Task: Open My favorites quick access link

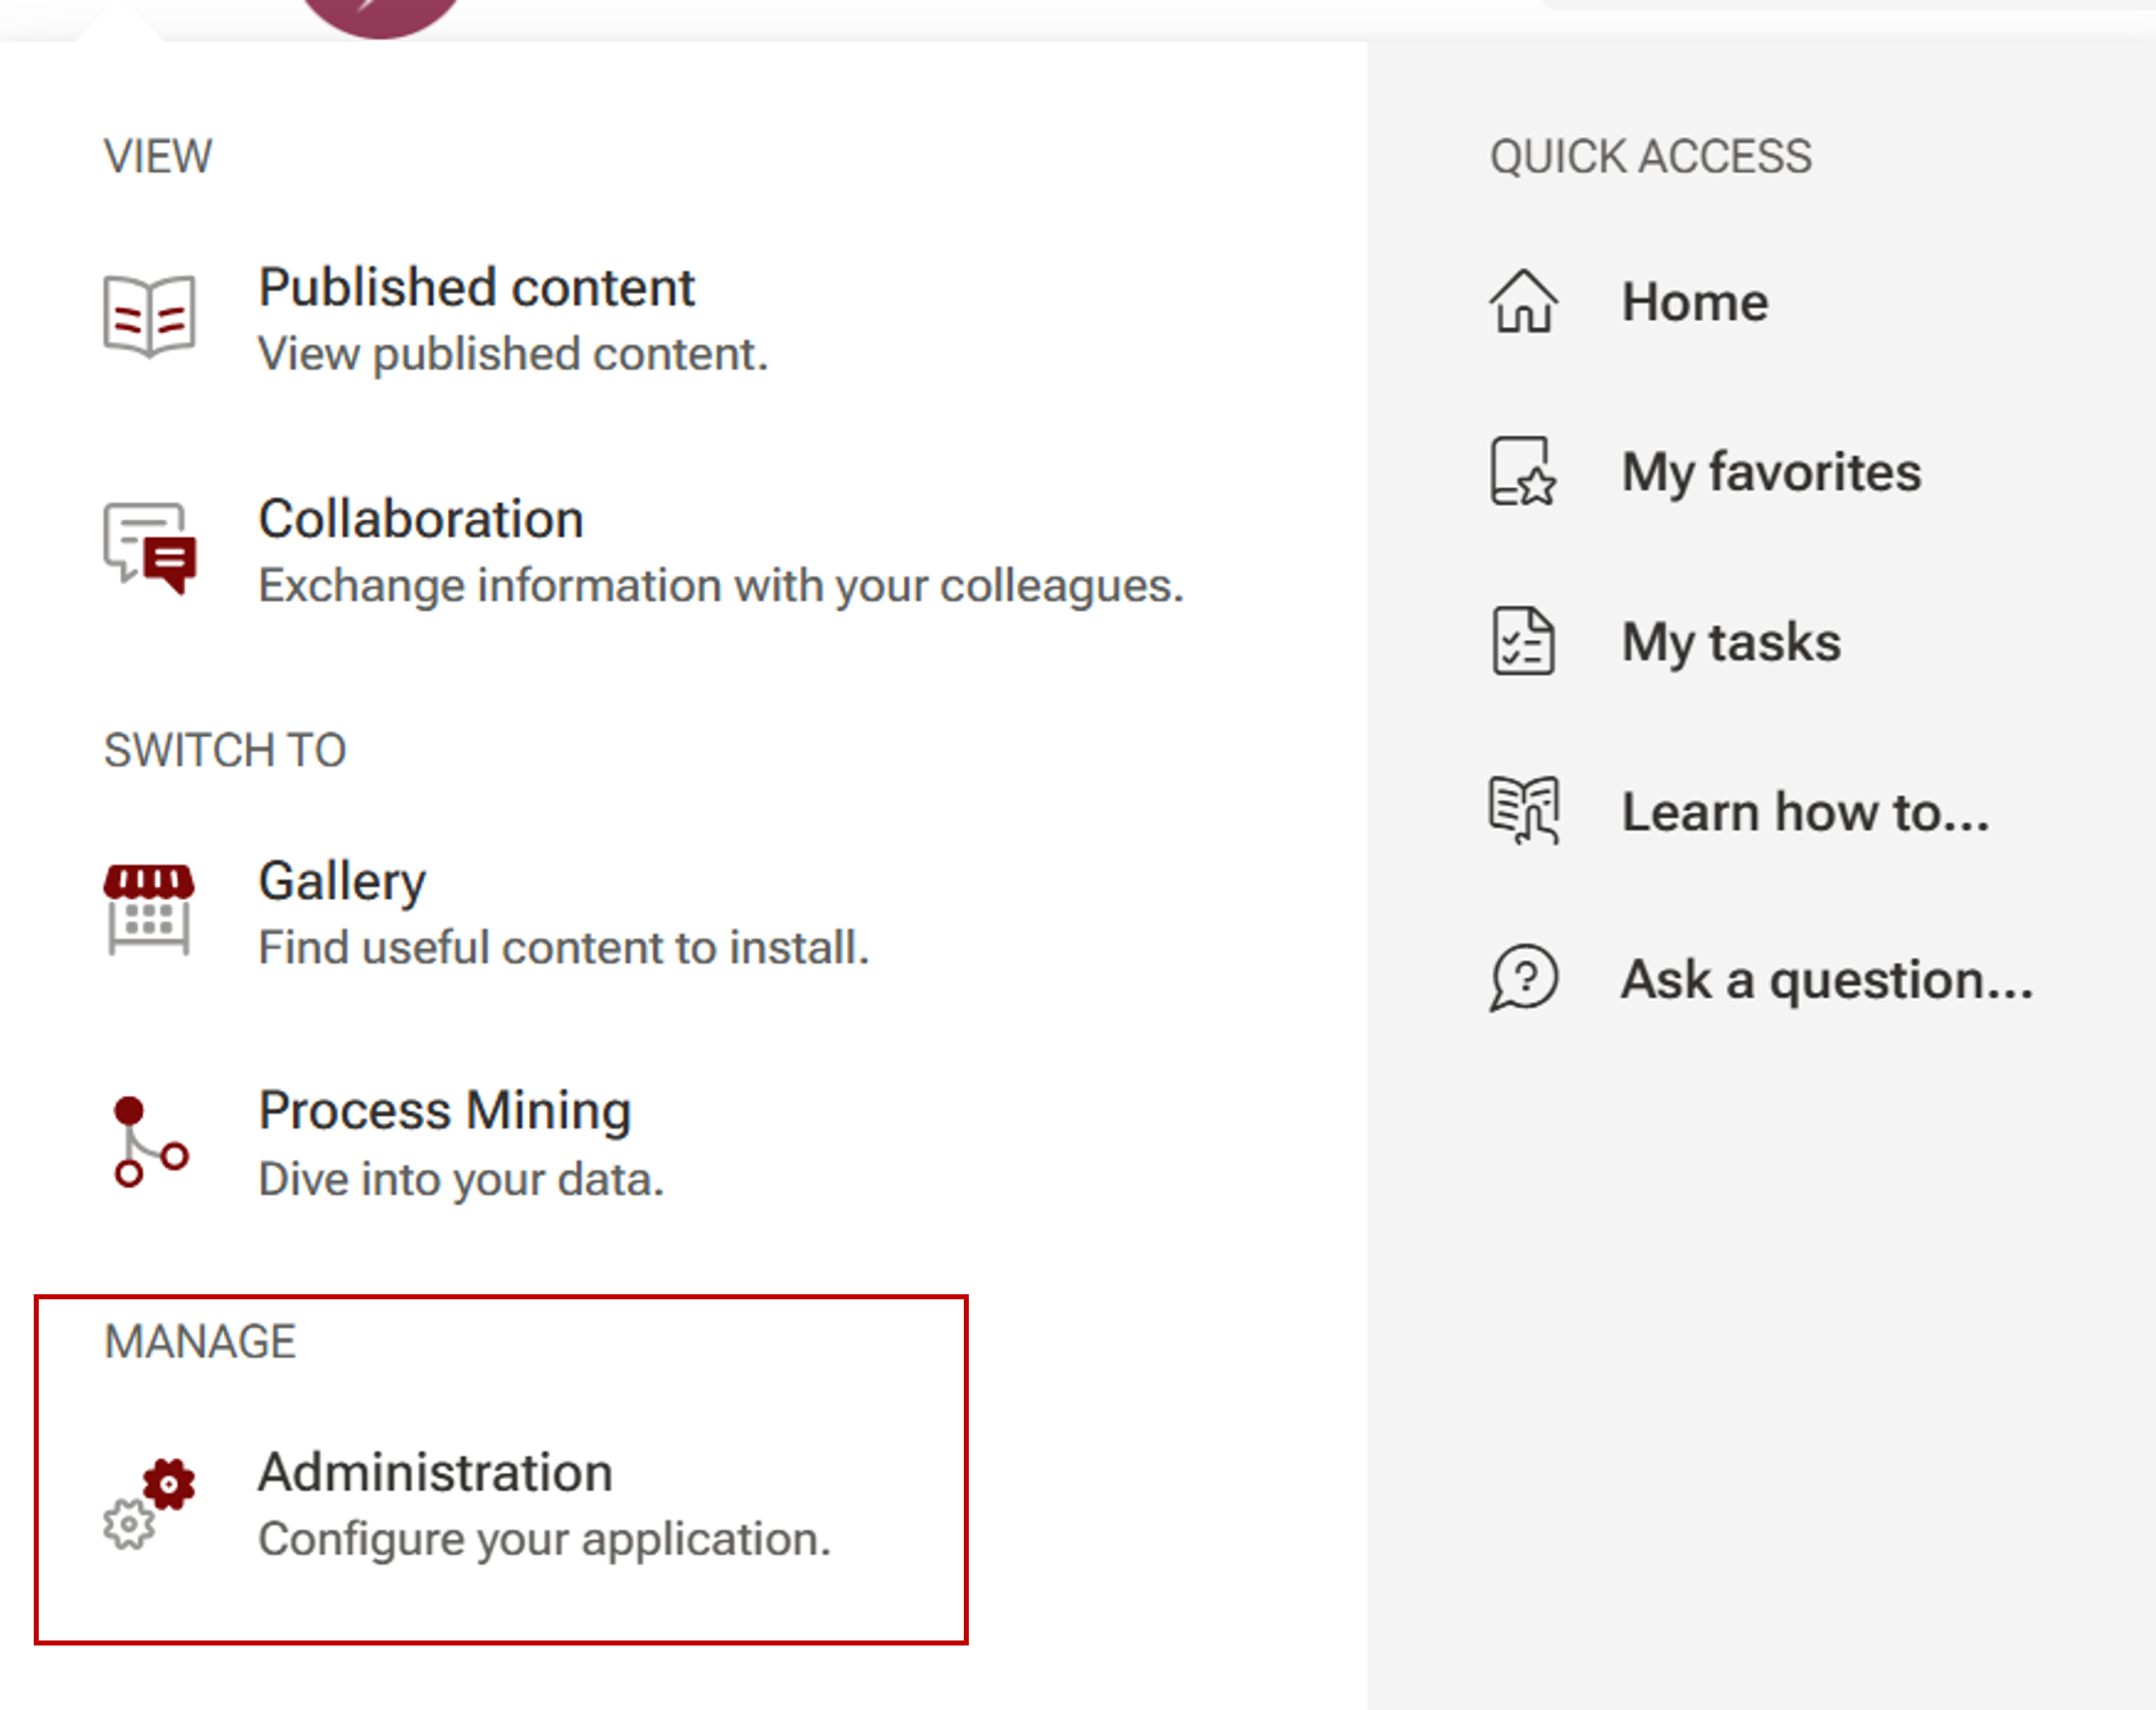Action: [1771, 472]
